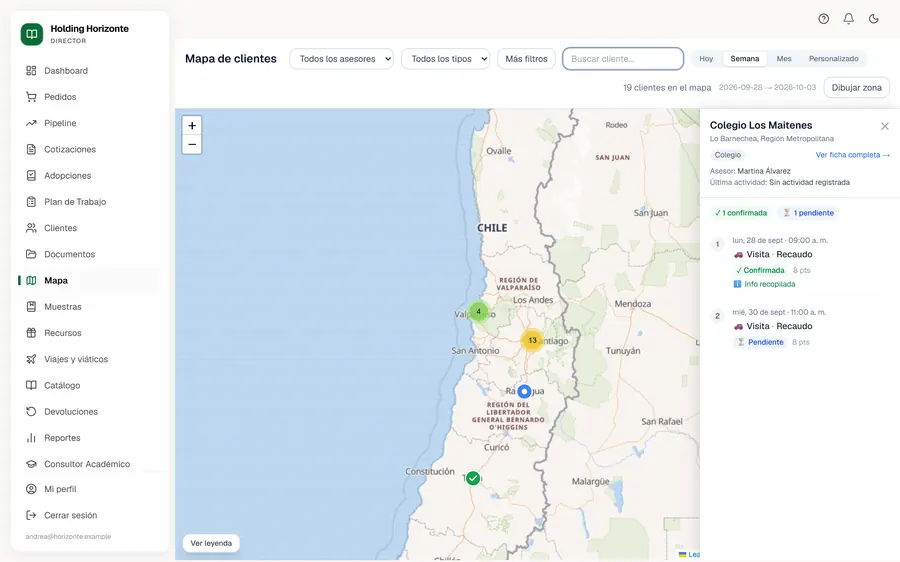
Task: Click the Clientes people icon
Action: [31, 228]
